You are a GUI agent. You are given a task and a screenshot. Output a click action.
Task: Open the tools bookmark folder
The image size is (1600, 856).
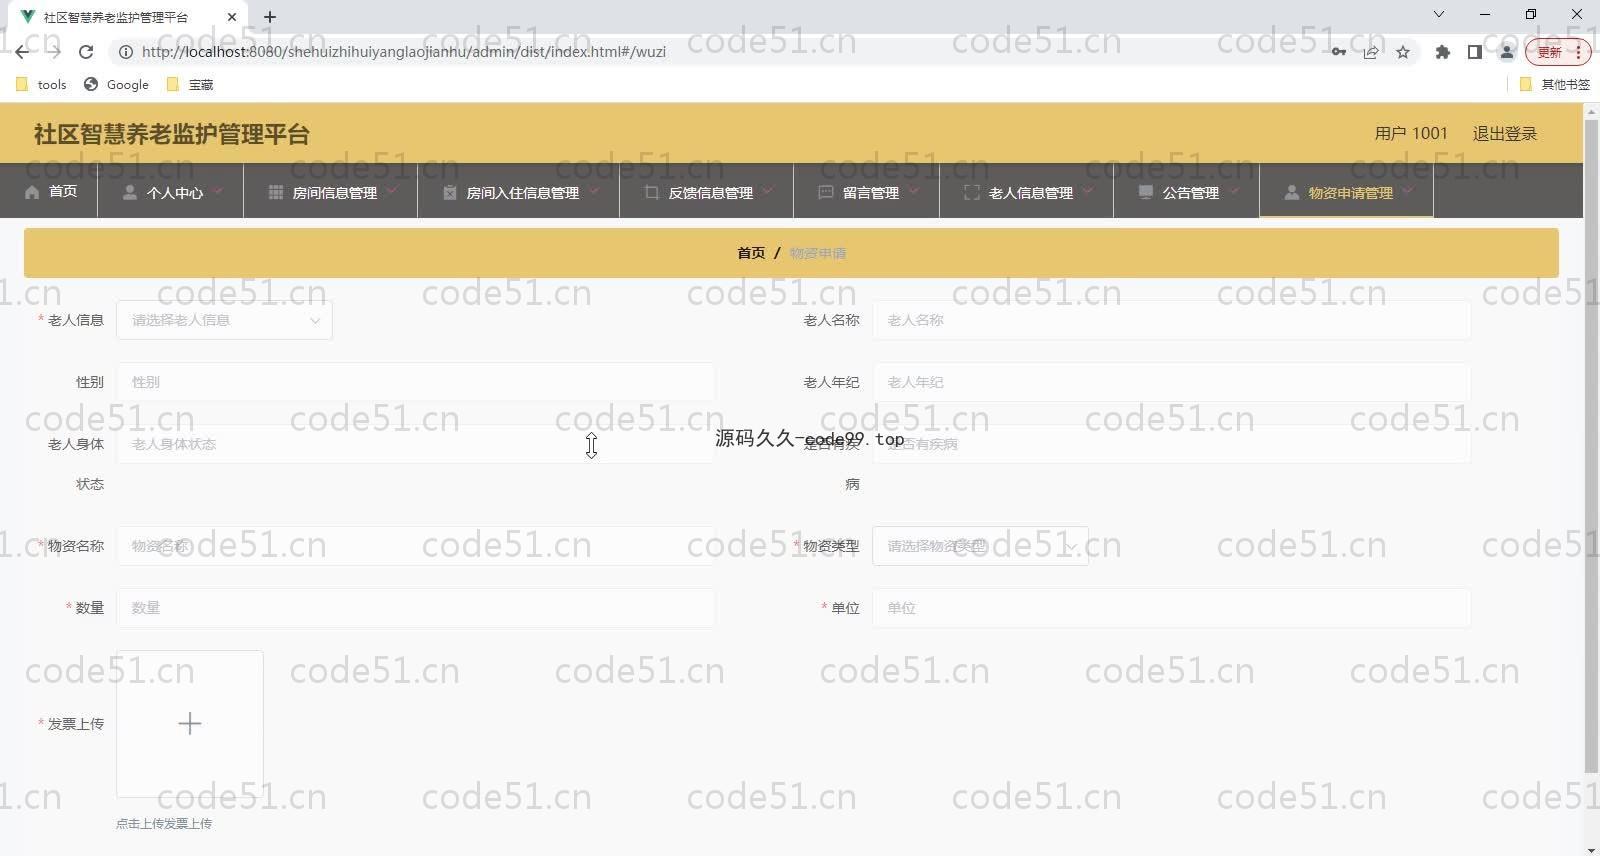(x=41, y=85)
